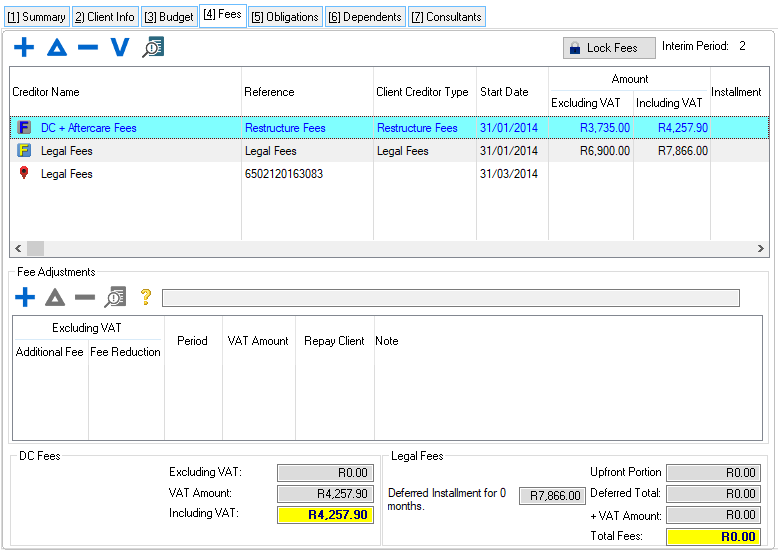This screenshot has height=553, width=778.
Task: Click the blue minus remove fee icon
Action: pyautogui.click(x=88, y=47)
